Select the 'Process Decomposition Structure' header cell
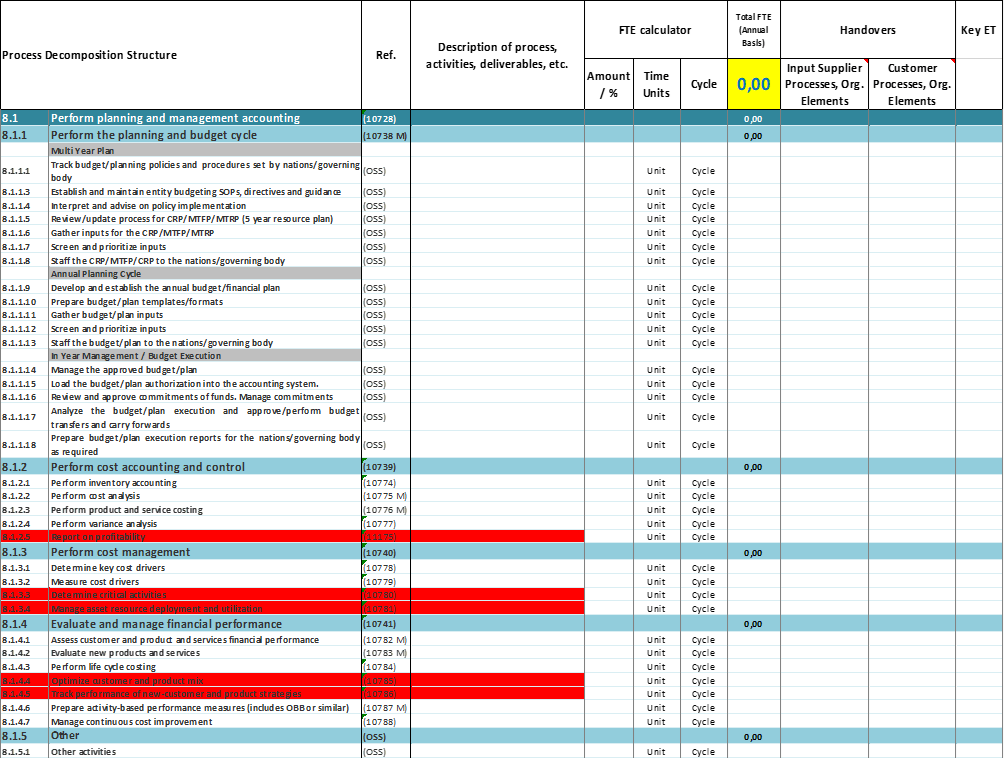Viewport: 1004px width, 759px height. (x=90, y=55)
